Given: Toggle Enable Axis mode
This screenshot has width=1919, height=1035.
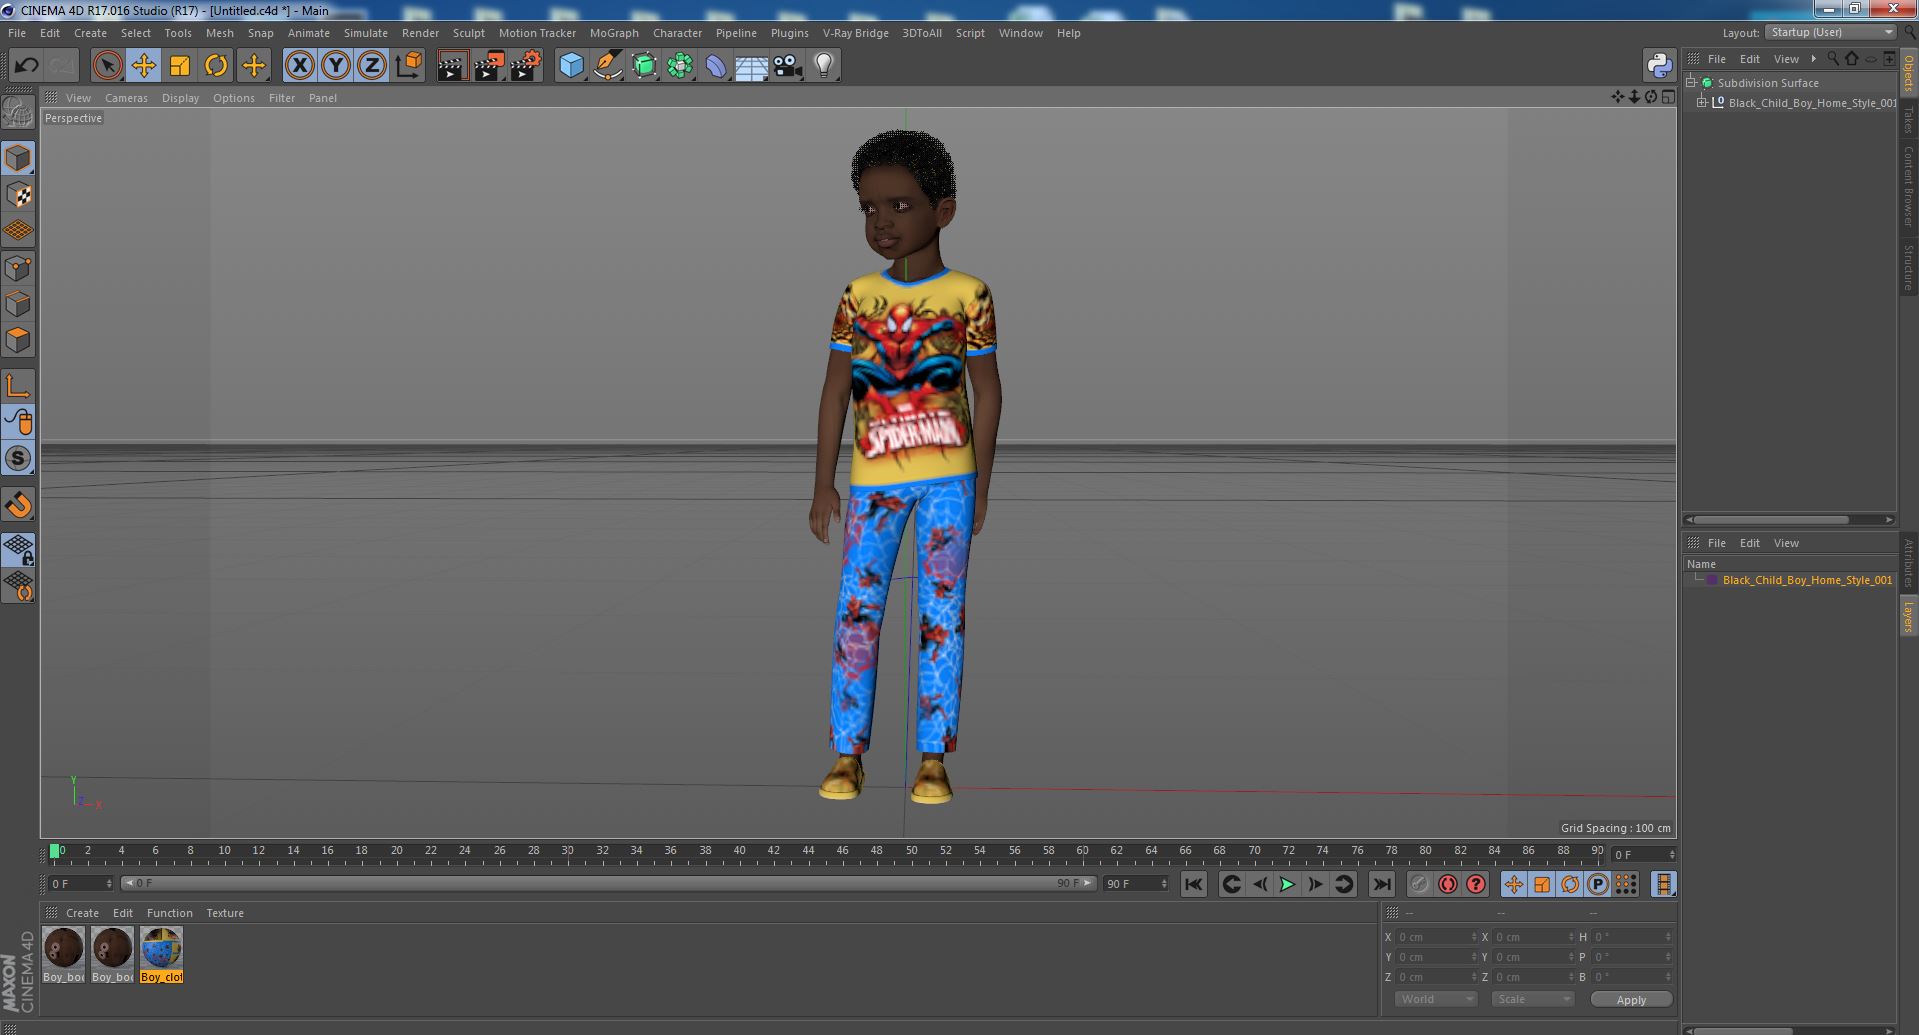Looking at the screenshot, I should pyautogui.click(x=18, y=386).
